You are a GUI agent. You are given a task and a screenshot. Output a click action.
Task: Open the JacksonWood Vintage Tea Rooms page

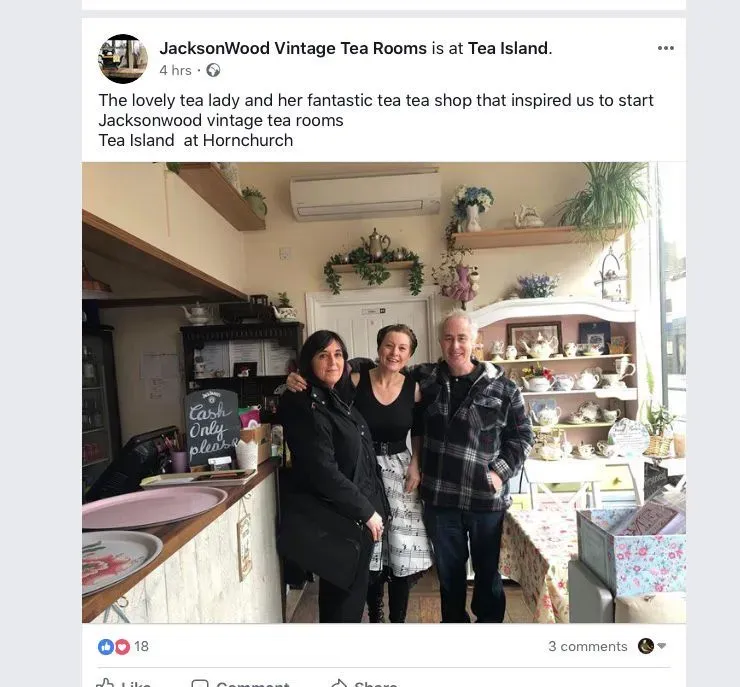293,48
